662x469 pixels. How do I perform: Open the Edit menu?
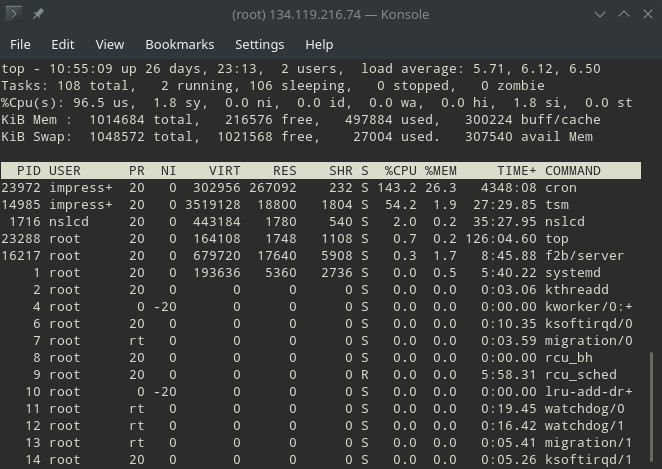click(62, 44)
